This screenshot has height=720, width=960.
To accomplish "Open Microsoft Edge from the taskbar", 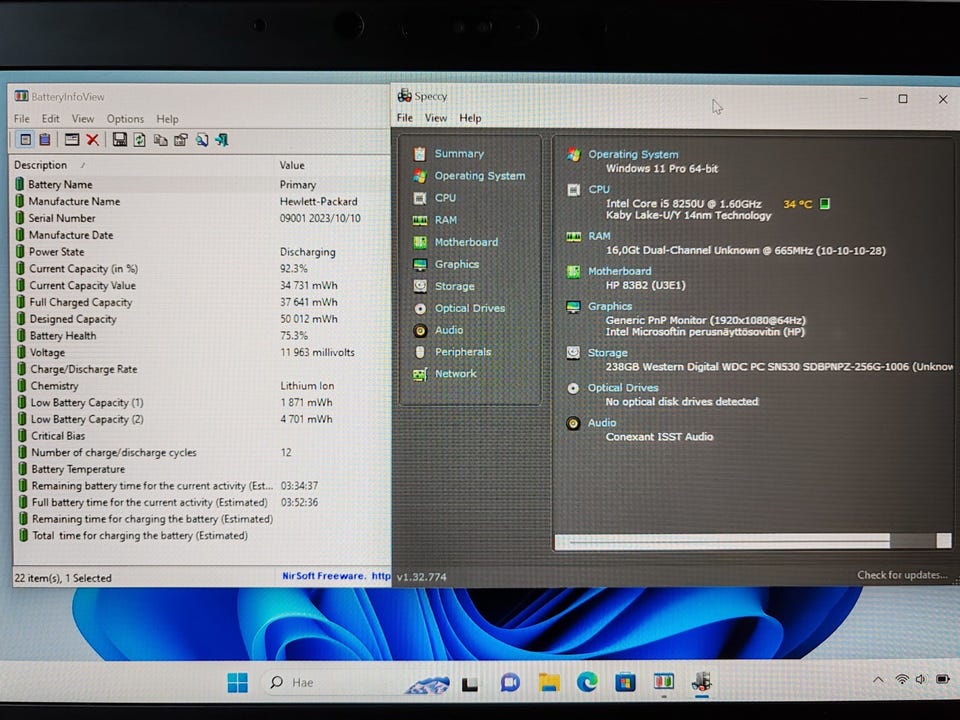I will tap(587, 682).
